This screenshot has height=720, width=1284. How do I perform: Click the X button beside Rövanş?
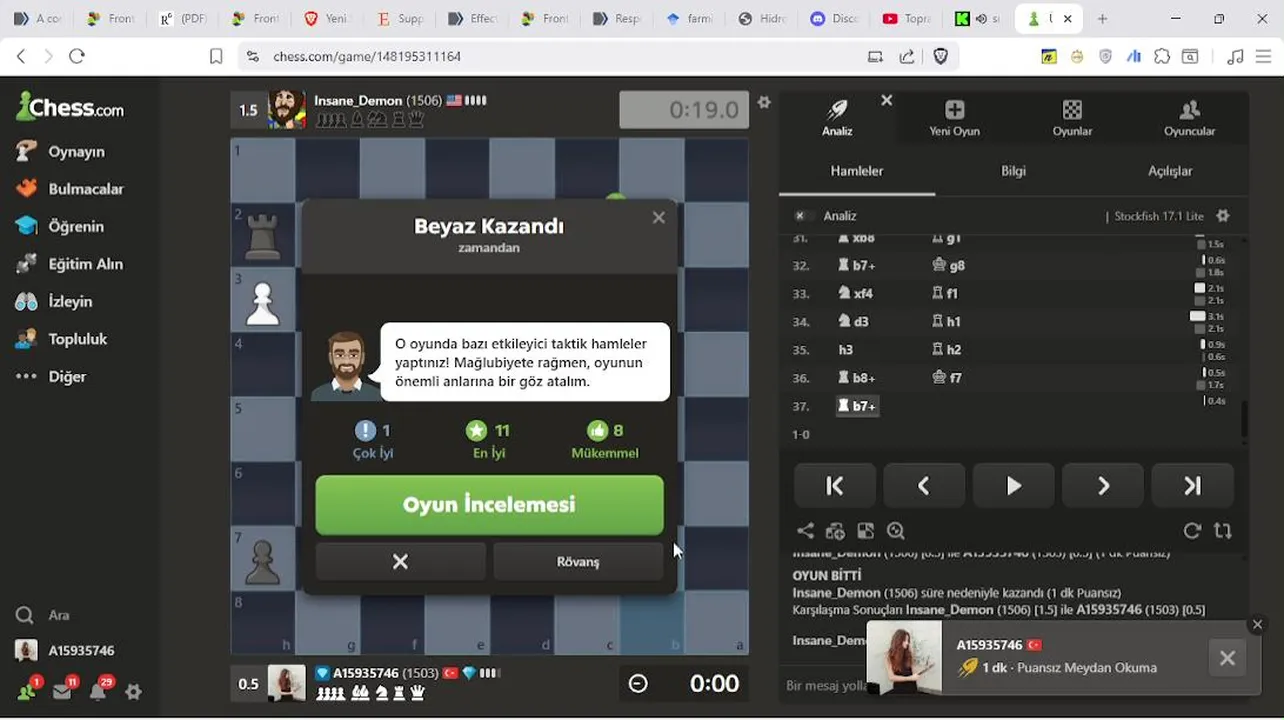[x=400, y=562]
